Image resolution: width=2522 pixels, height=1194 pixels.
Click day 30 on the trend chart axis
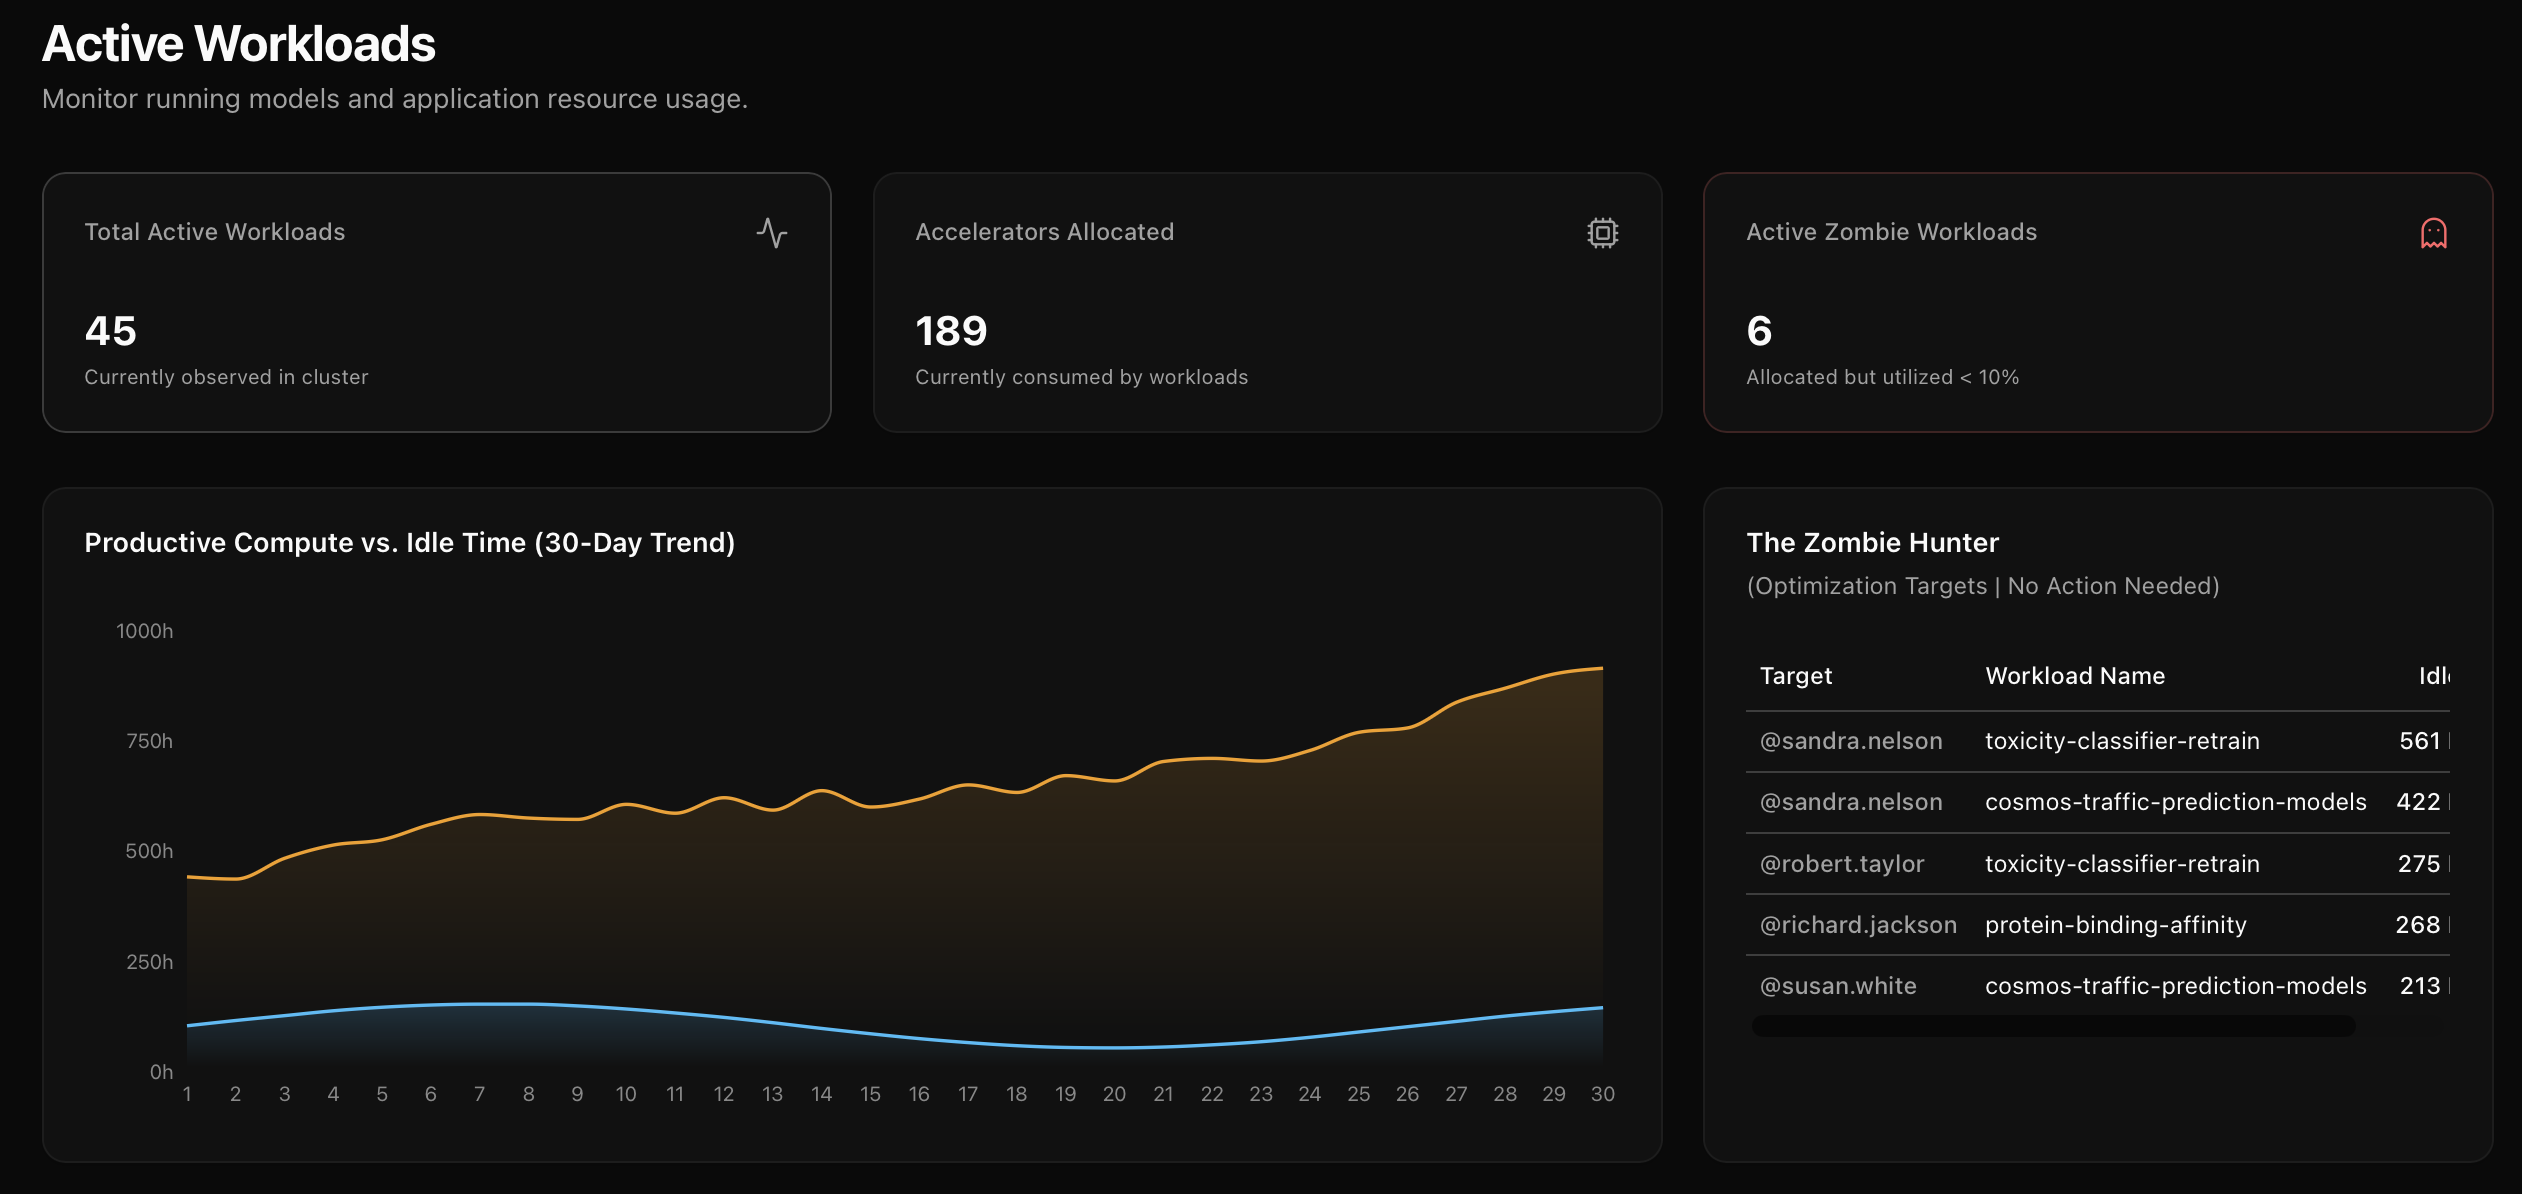tap(1602, 1094)
